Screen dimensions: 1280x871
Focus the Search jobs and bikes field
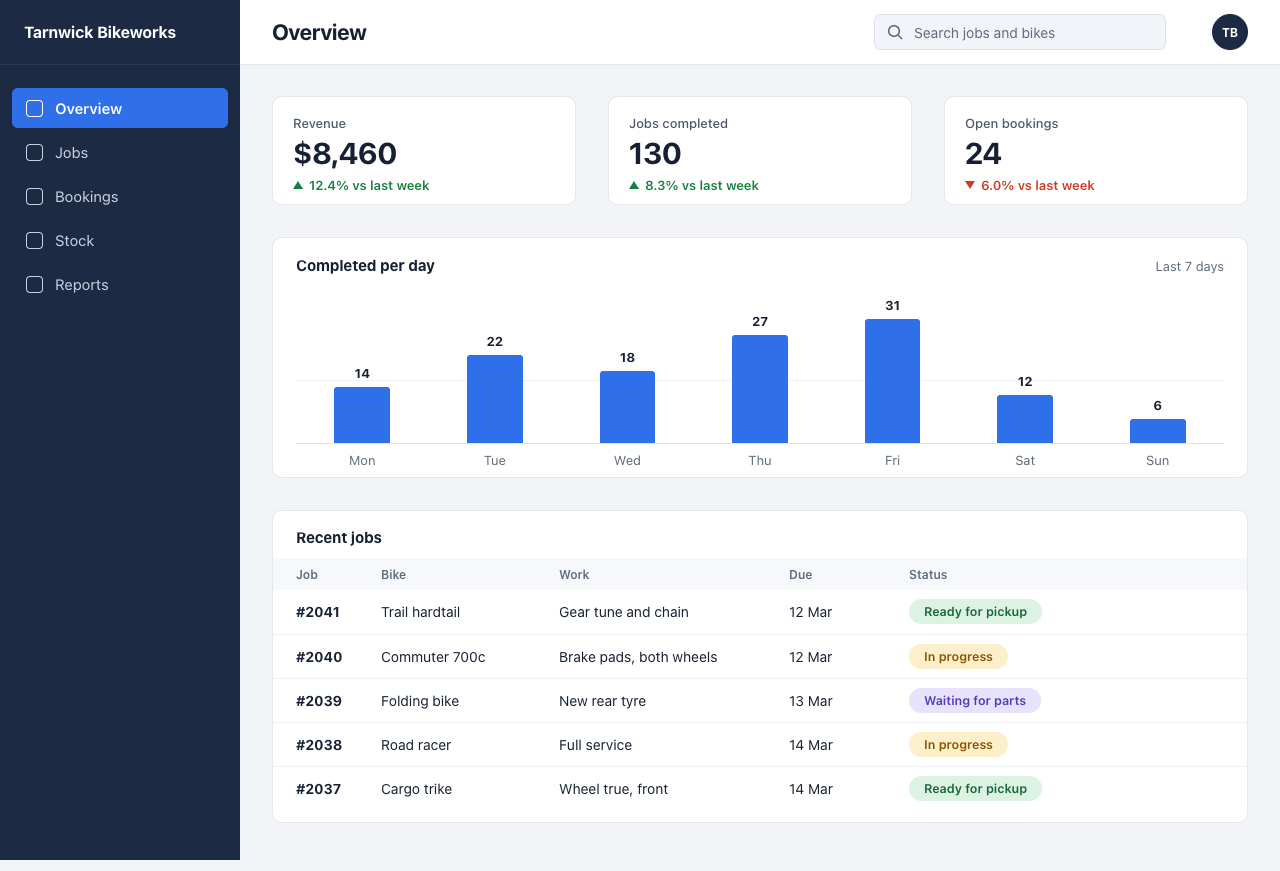pos(1020,32)
